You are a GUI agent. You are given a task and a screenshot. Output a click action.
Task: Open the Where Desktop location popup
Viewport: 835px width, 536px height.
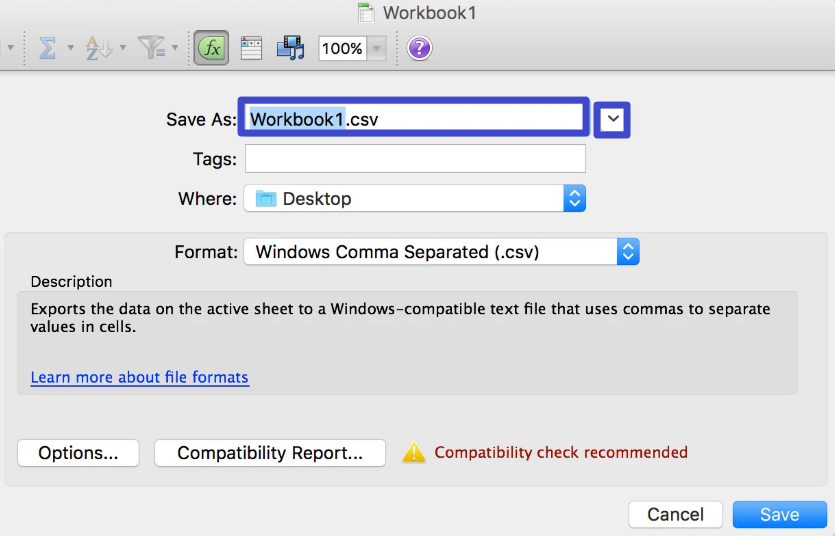(415, 199)
